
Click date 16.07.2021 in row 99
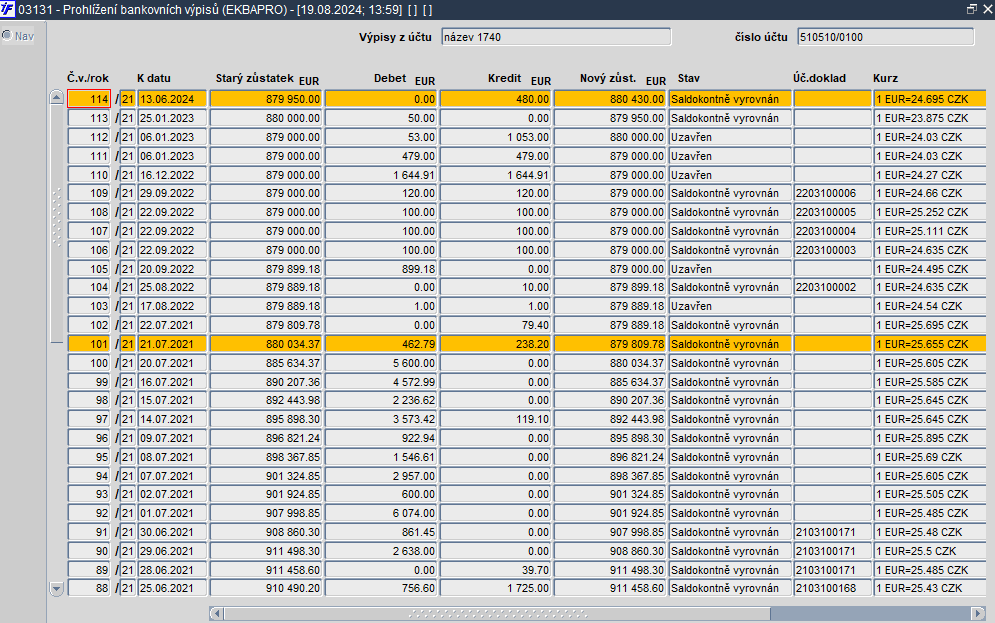173,382
